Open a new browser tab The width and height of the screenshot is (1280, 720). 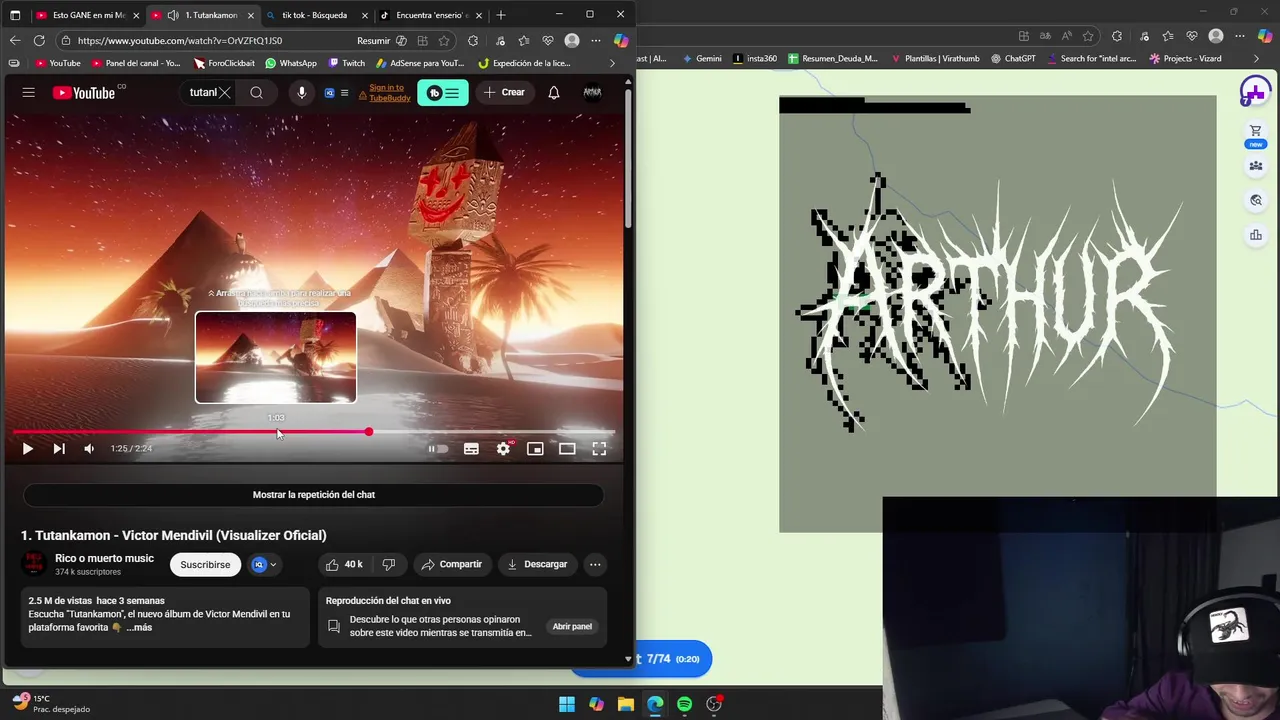(501, 15)
